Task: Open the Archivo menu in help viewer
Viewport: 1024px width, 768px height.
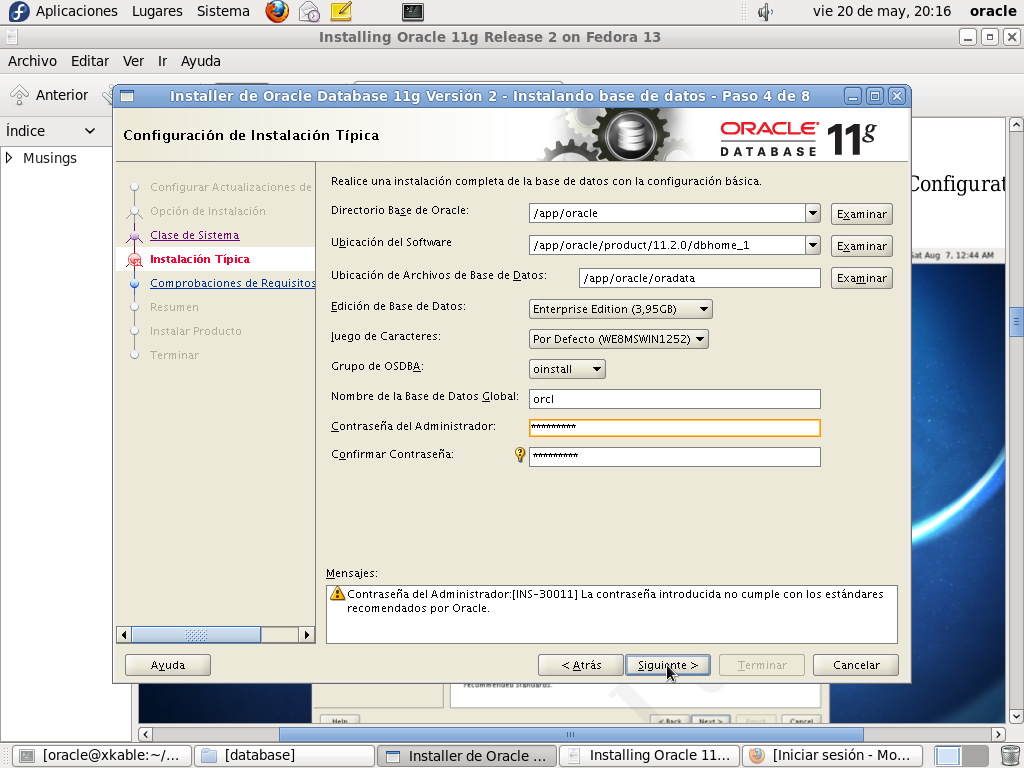Action: (x=32, y=61)
